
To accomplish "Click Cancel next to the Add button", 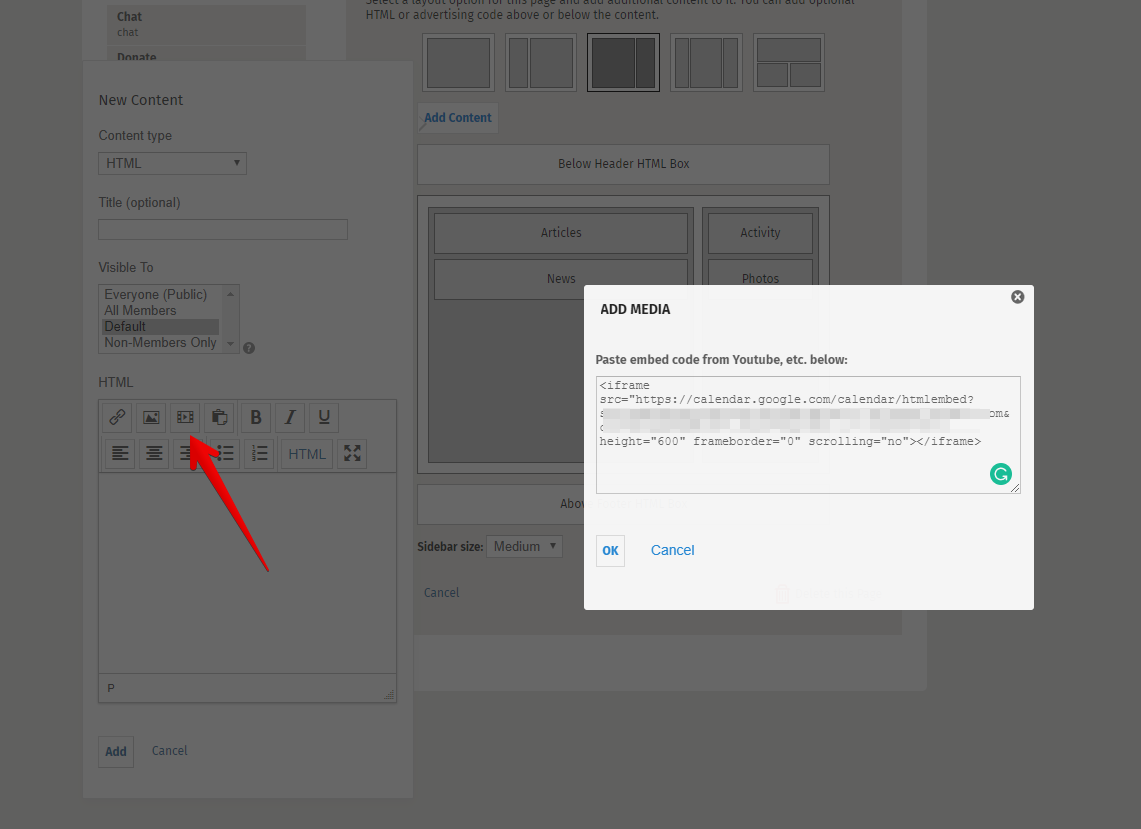I will (170, 750).
